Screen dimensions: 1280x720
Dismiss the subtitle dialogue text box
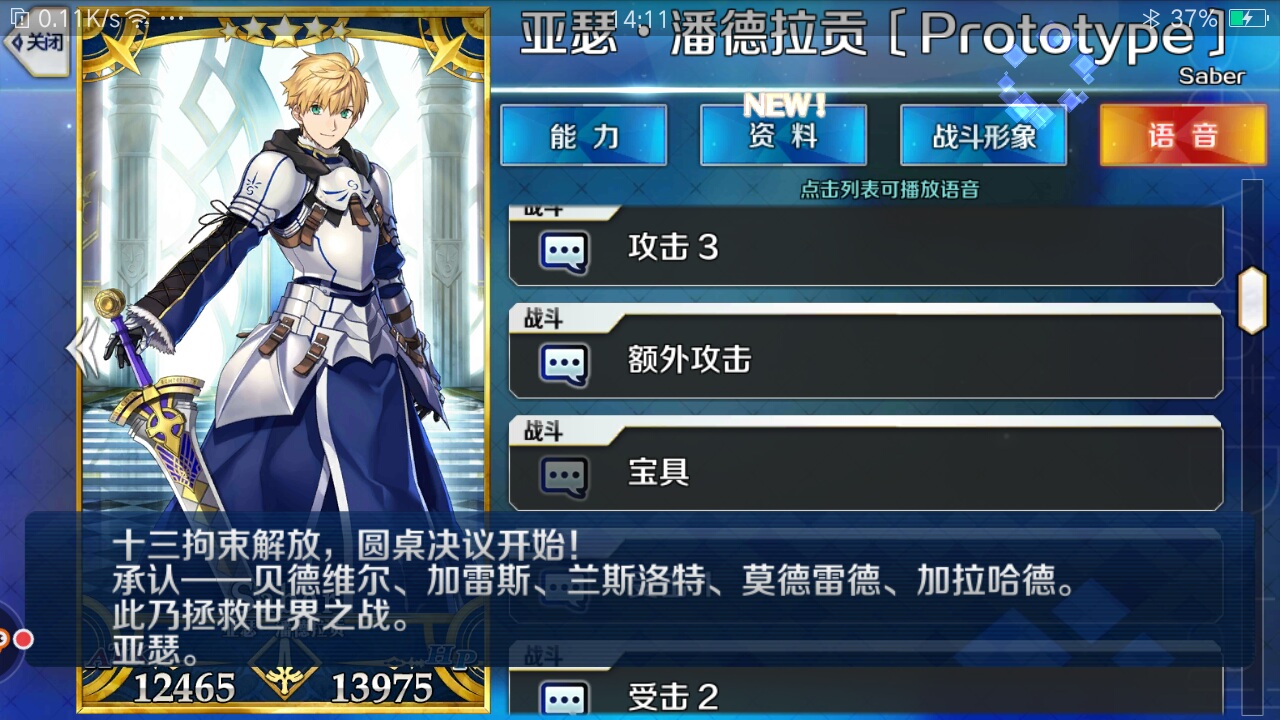pos(640,590)
